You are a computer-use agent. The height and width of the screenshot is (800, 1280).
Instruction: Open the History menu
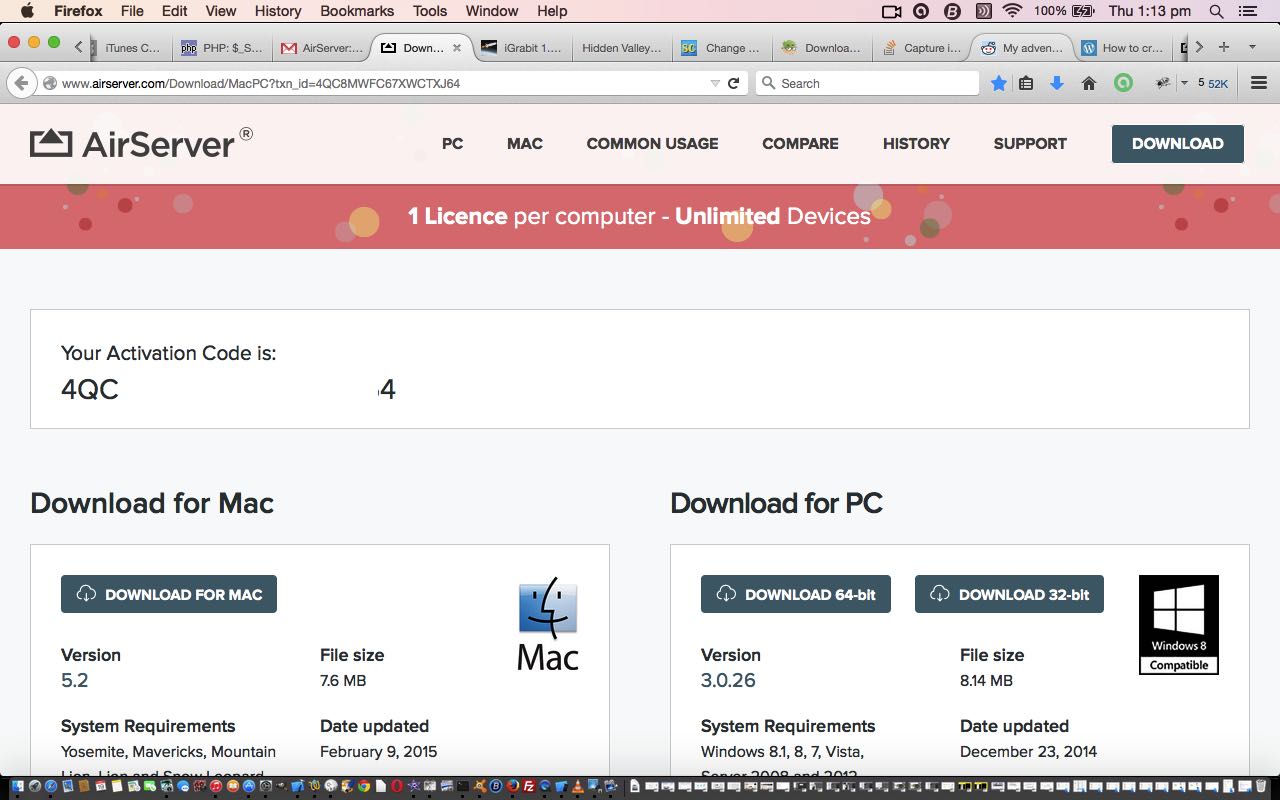pyautogui.click(x=278, y=11)
